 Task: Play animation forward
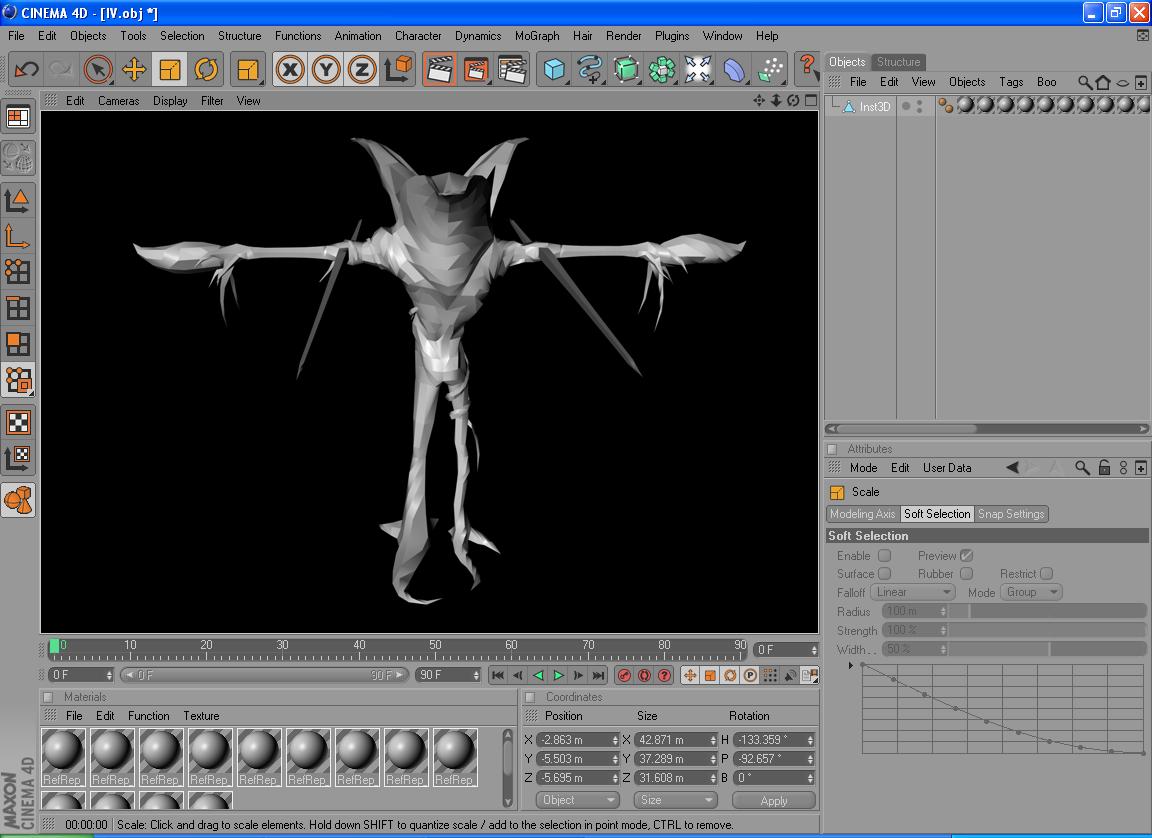(559, 676)
